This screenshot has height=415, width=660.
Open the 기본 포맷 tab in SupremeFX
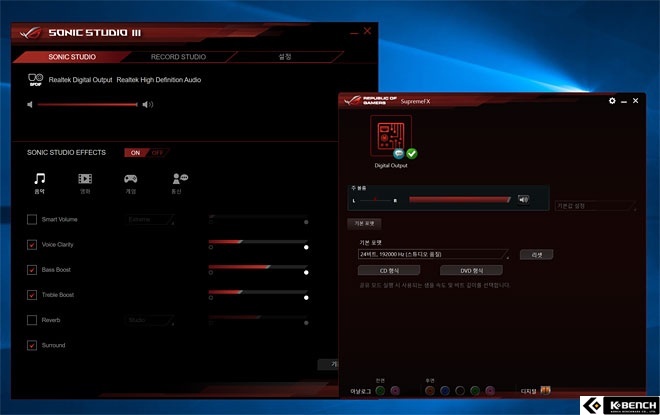tap(365, 223)
